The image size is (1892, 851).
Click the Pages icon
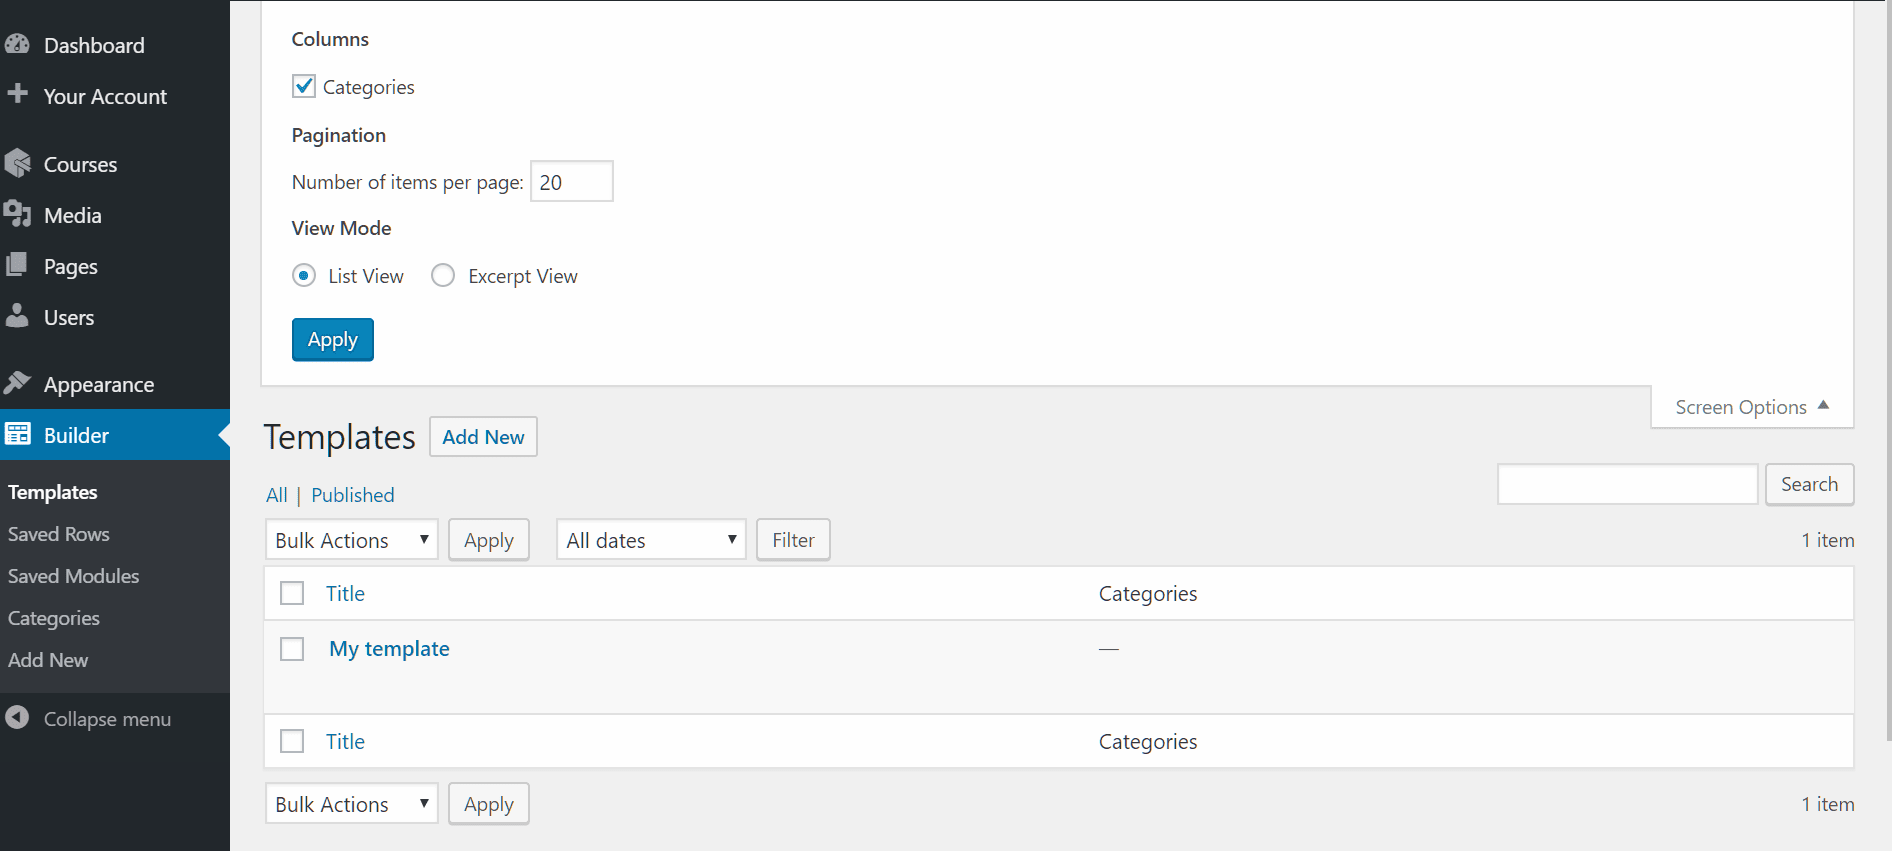tap(18, 265)
